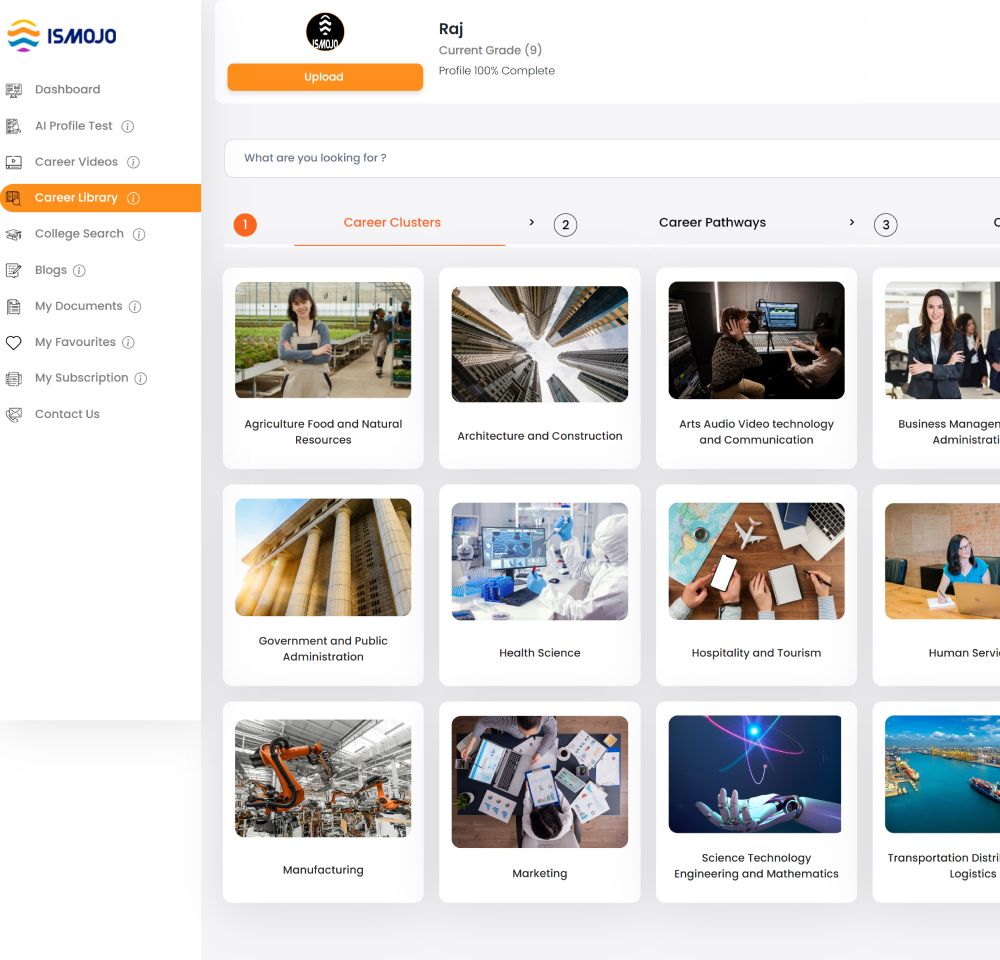Open My Documents menu item

78,306
